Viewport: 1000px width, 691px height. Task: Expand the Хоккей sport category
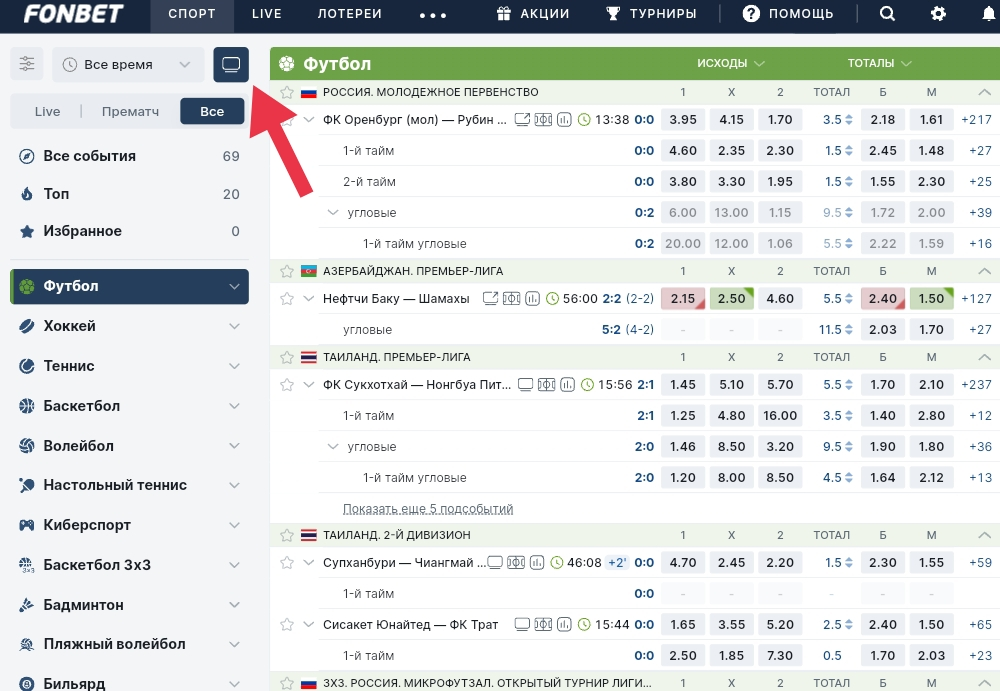[x=128, y=326]
